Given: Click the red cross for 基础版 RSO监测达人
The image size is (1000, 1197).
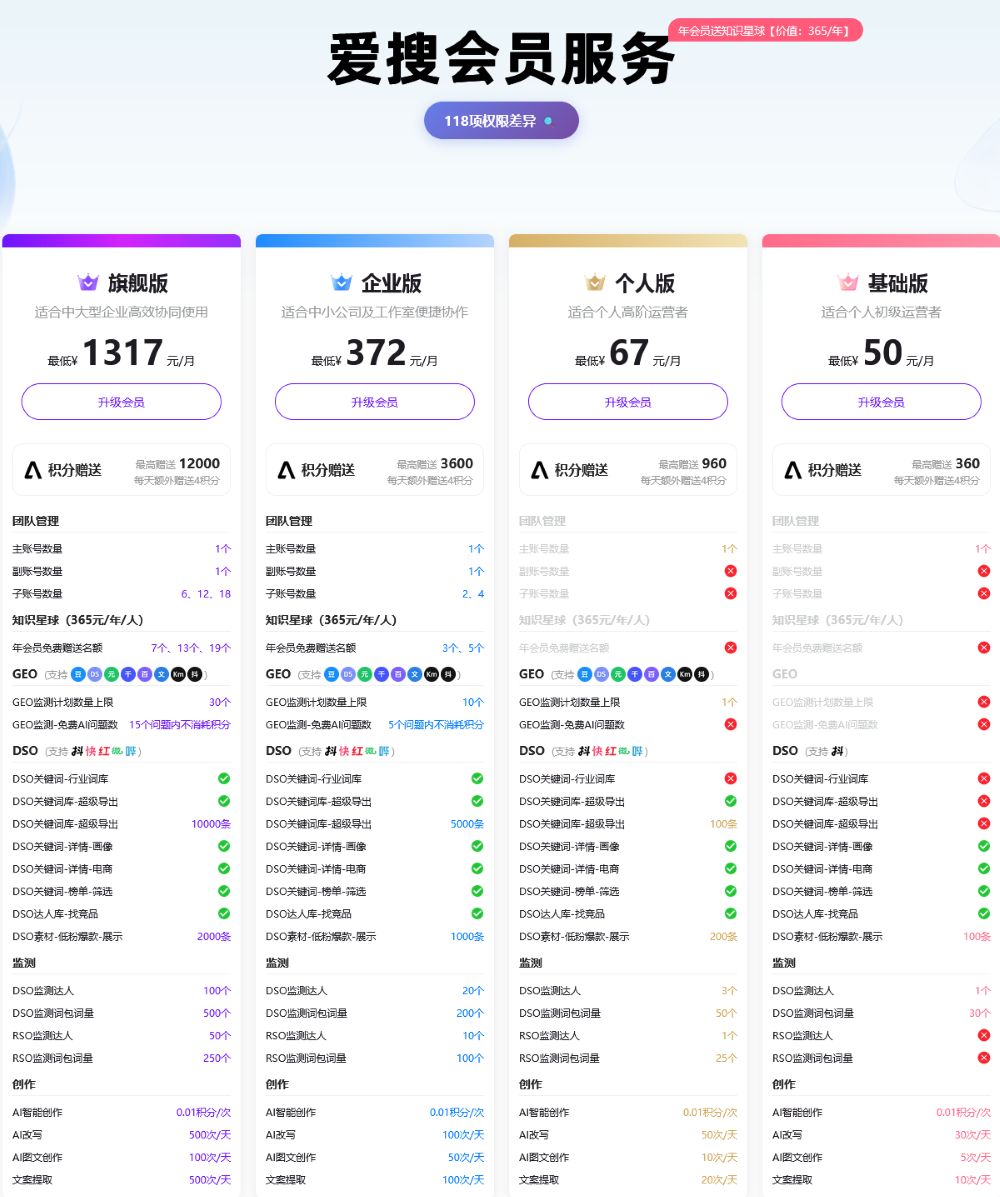Looking at the screenshot, I should pyautogui.click(x=984, y=1035).
